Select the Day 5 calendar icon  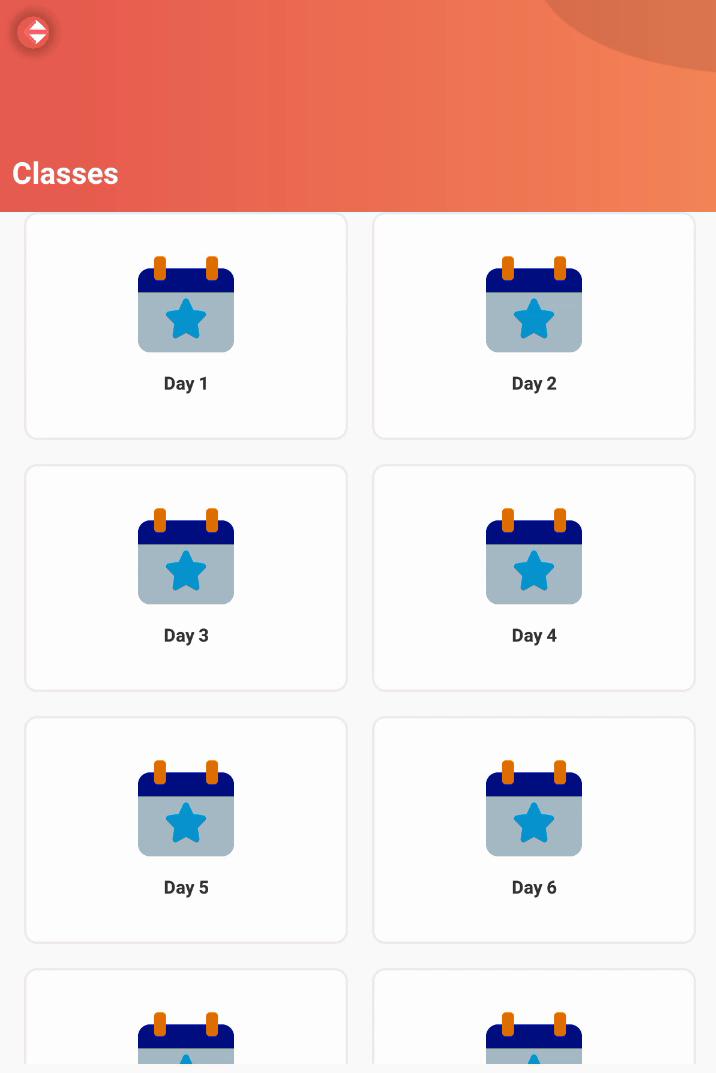tap(186, 810)
